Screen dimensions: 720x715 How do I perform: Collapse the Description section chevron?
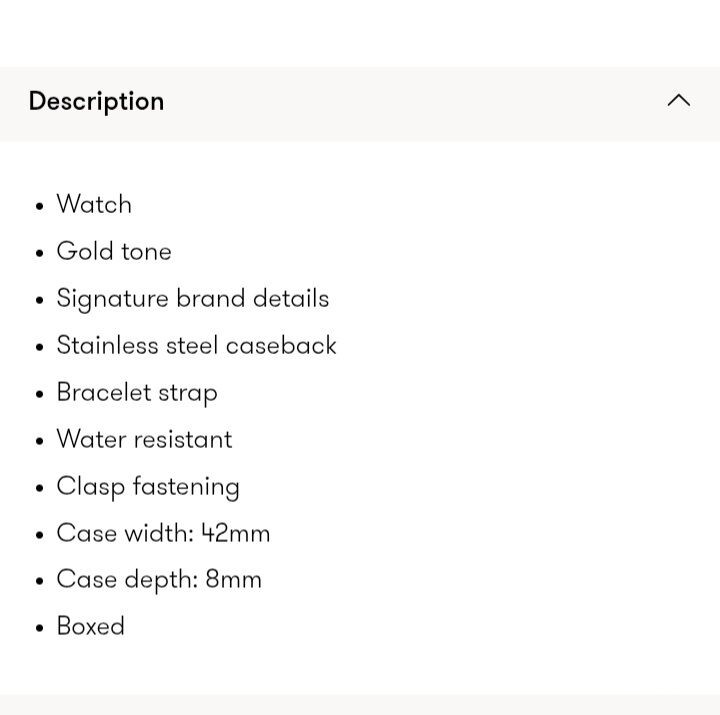coord(678,100)
